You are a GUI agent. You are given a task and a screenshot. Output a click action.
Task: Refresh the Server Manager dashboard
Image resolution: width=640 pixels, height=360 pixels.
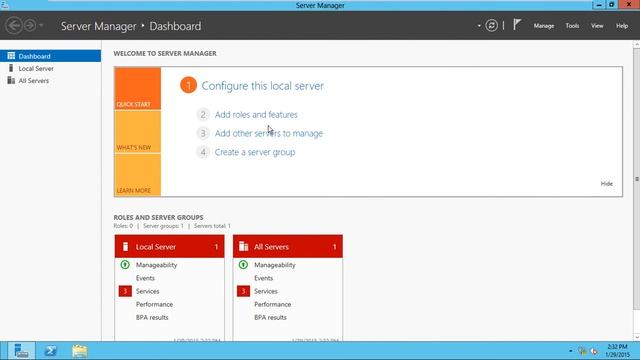491,26
